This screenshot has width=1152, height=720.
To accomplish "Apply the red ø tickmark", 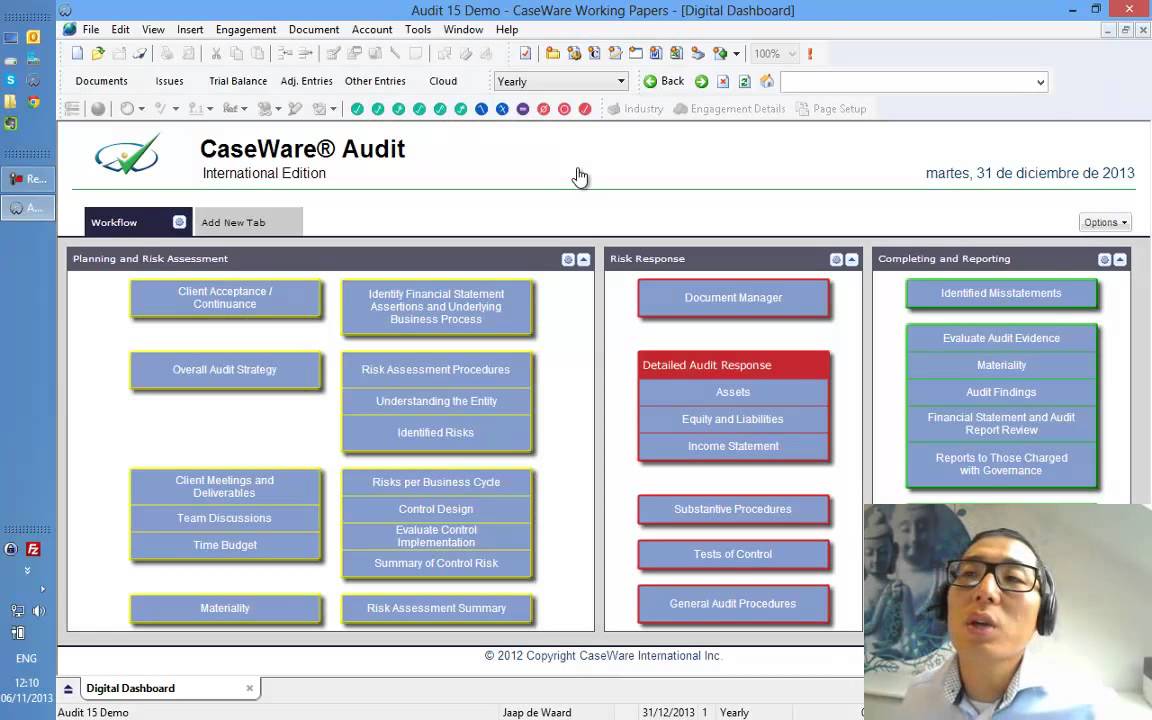I will pos(544,109).
